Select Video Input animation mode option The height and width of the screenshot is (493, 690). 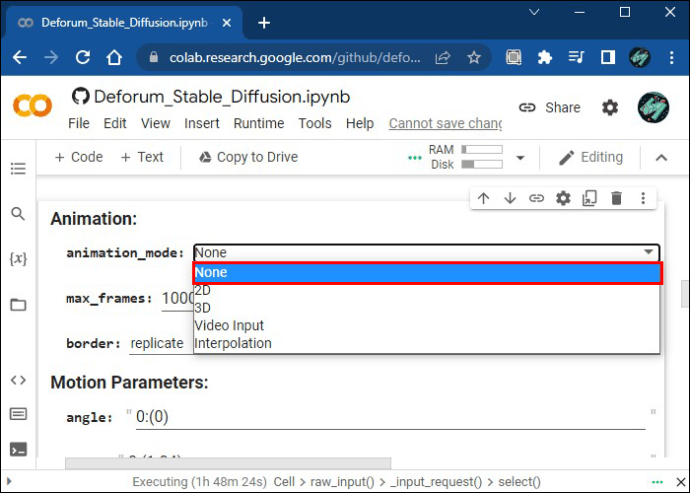point(427,326)
